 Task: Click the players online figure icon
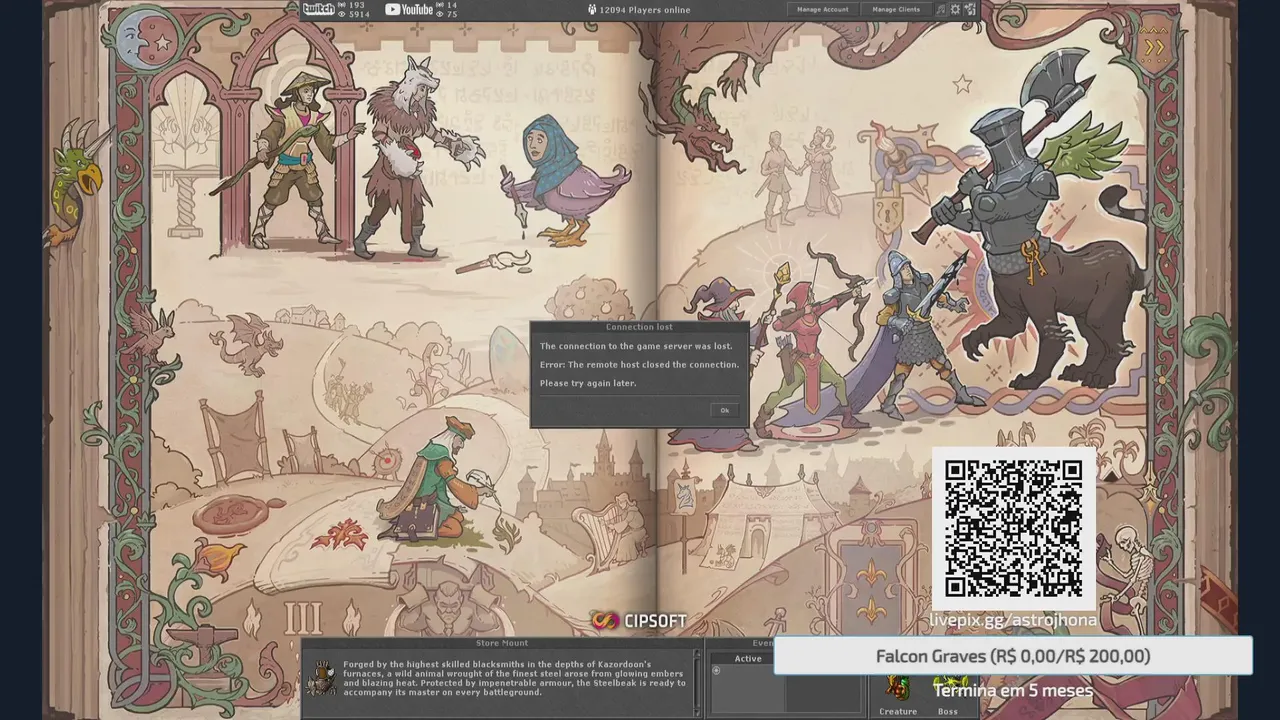(x=592, y=10)
